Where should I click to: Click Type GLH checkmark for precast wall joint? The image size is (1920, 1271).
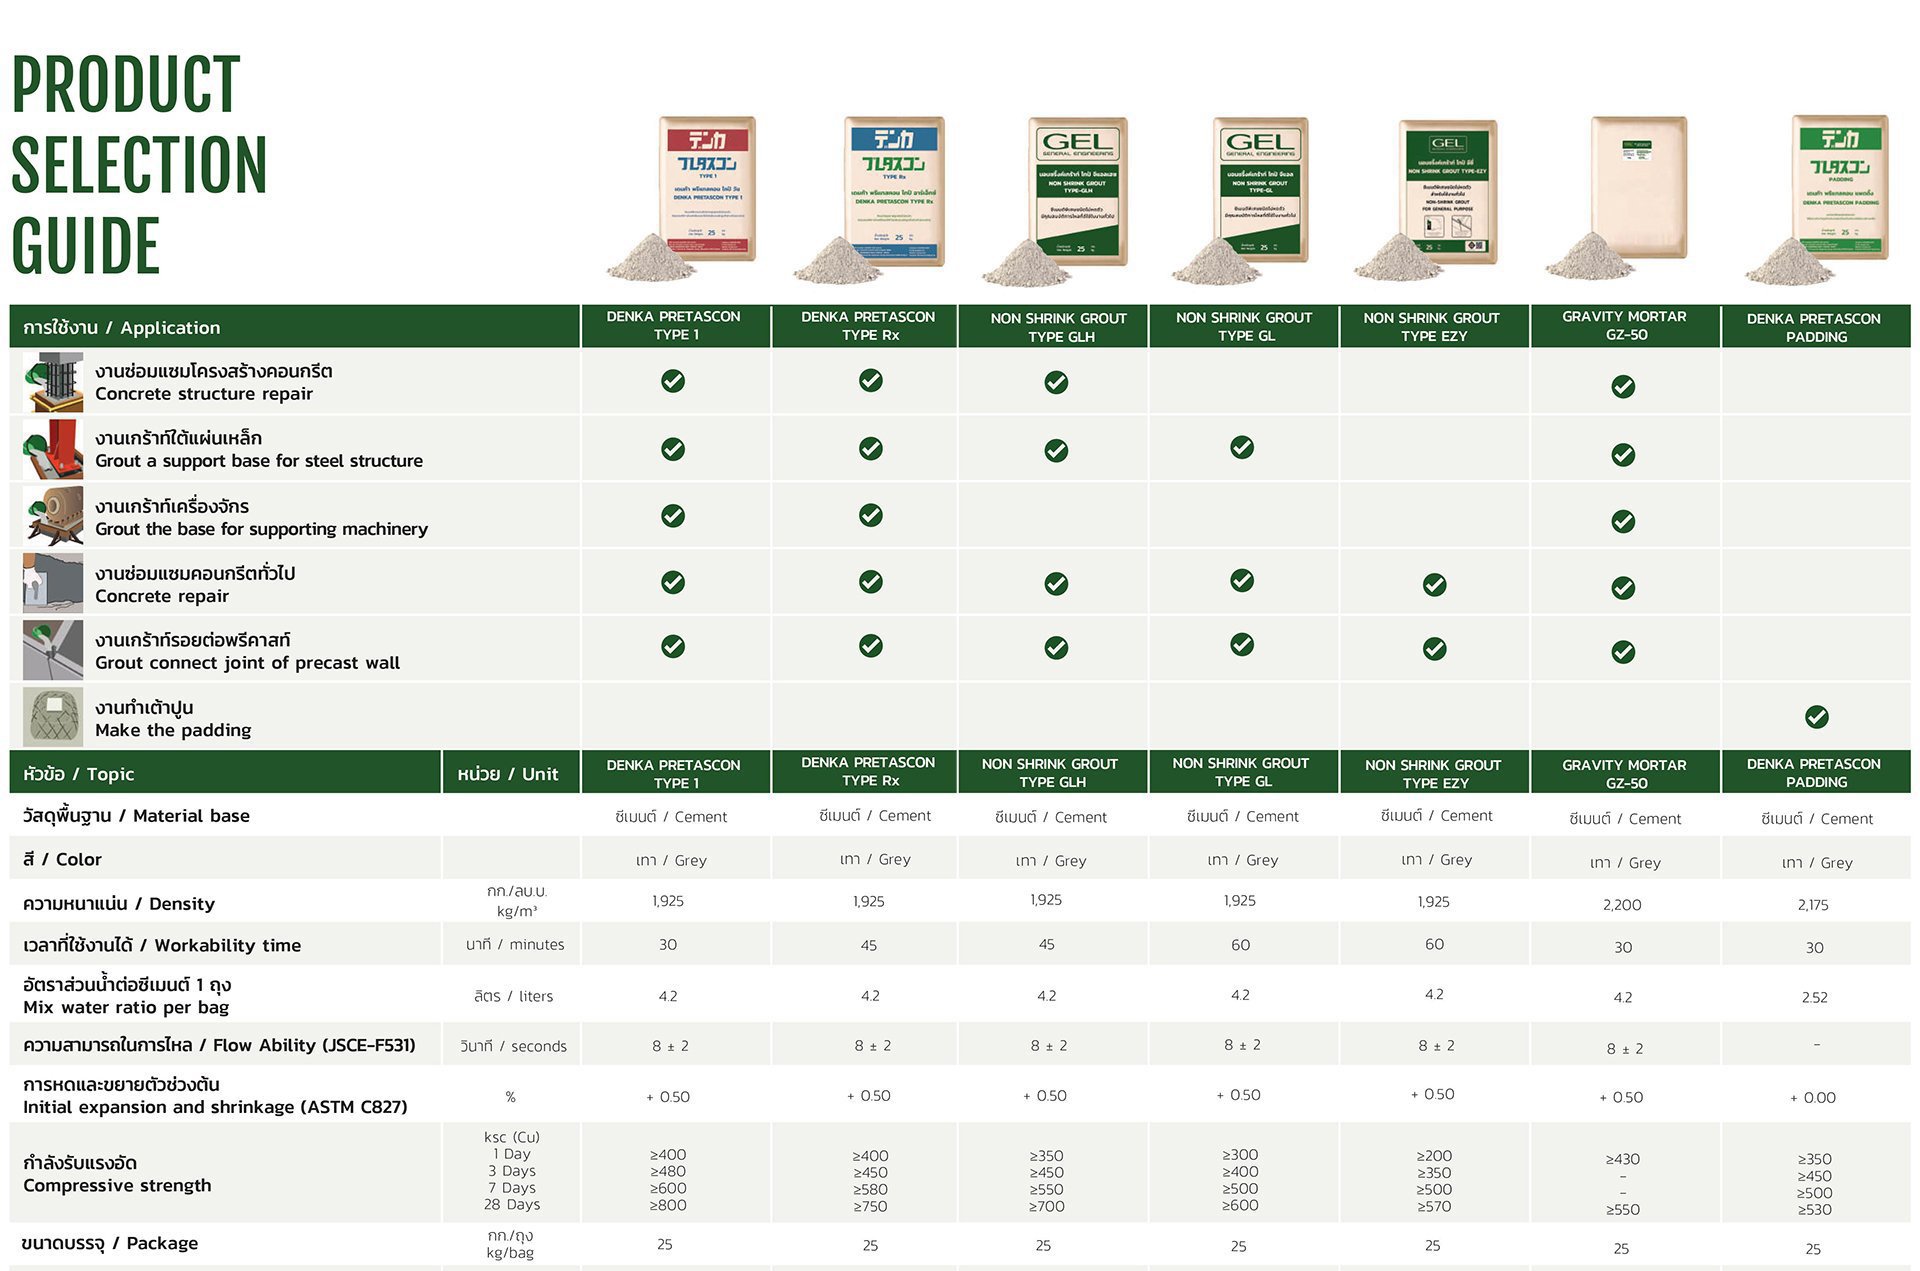pyautogui.click(x=1056, y=648)
